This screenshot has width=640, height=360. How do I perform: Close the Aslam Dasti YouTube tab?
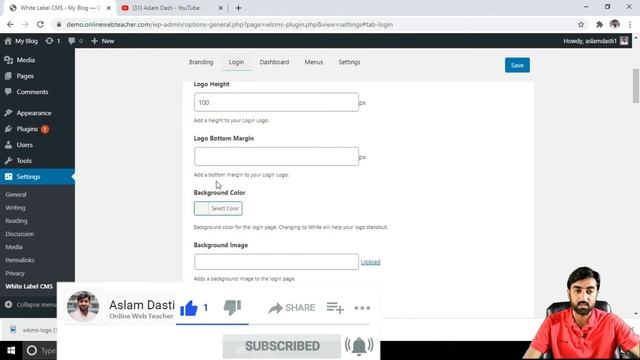tap(220, 8)
